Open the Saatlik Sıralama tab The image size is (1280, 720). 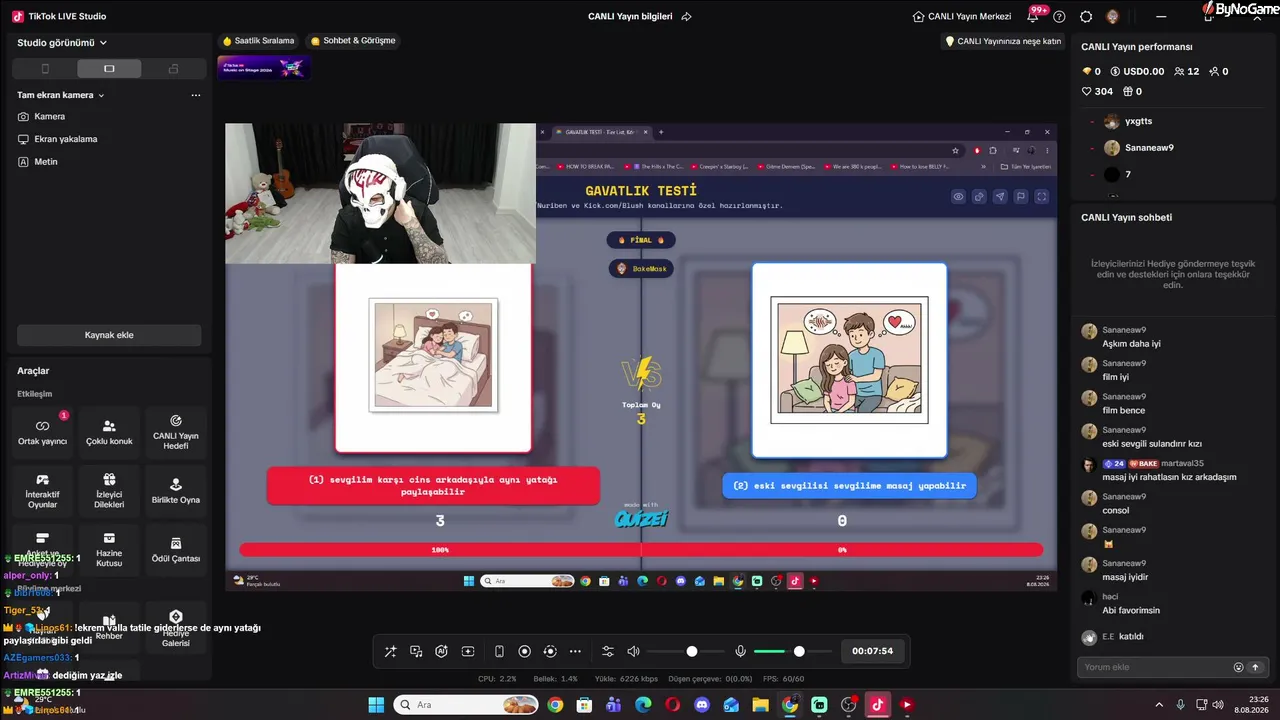coord(258,41)
